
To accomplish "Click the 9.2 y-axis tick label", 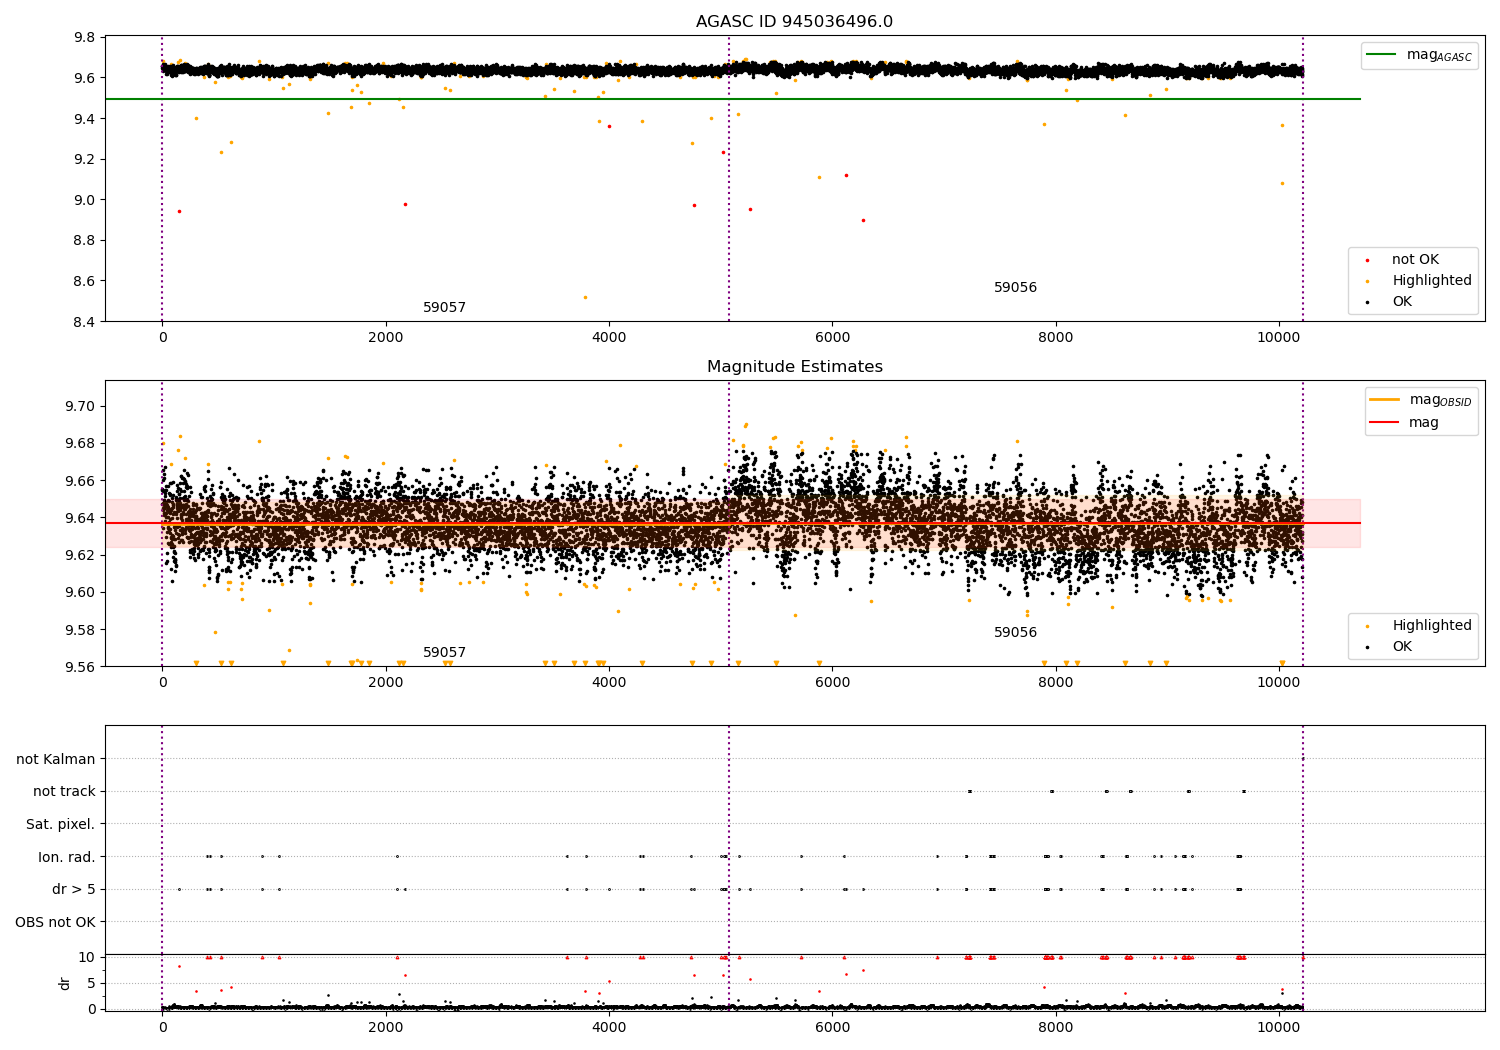I will [85, 160].
